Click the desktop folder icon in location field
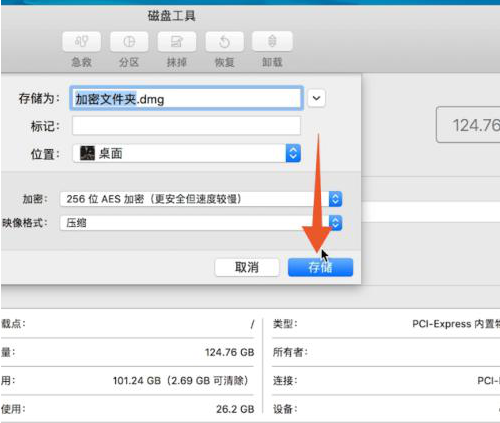Image resolution: width=500 pixels, height=423 pixels. [88, 153]
